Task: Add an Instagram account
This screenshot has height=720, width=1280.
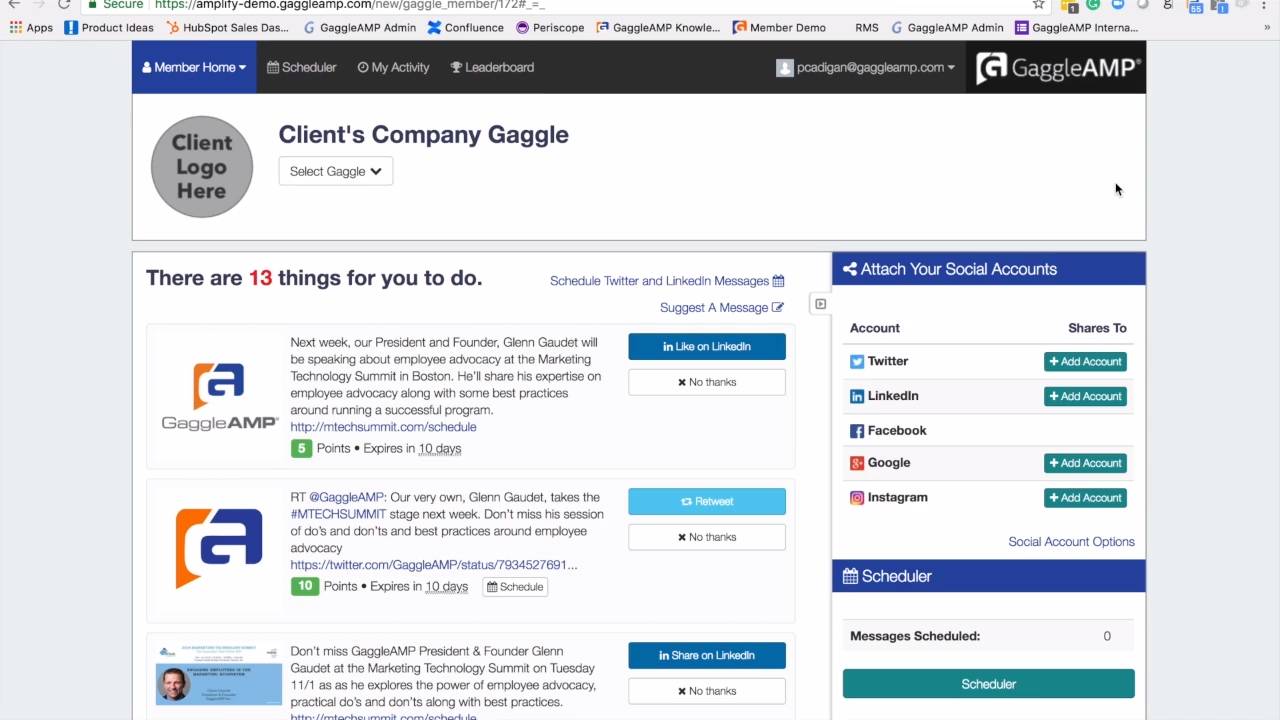Action: click(1085, 498)
